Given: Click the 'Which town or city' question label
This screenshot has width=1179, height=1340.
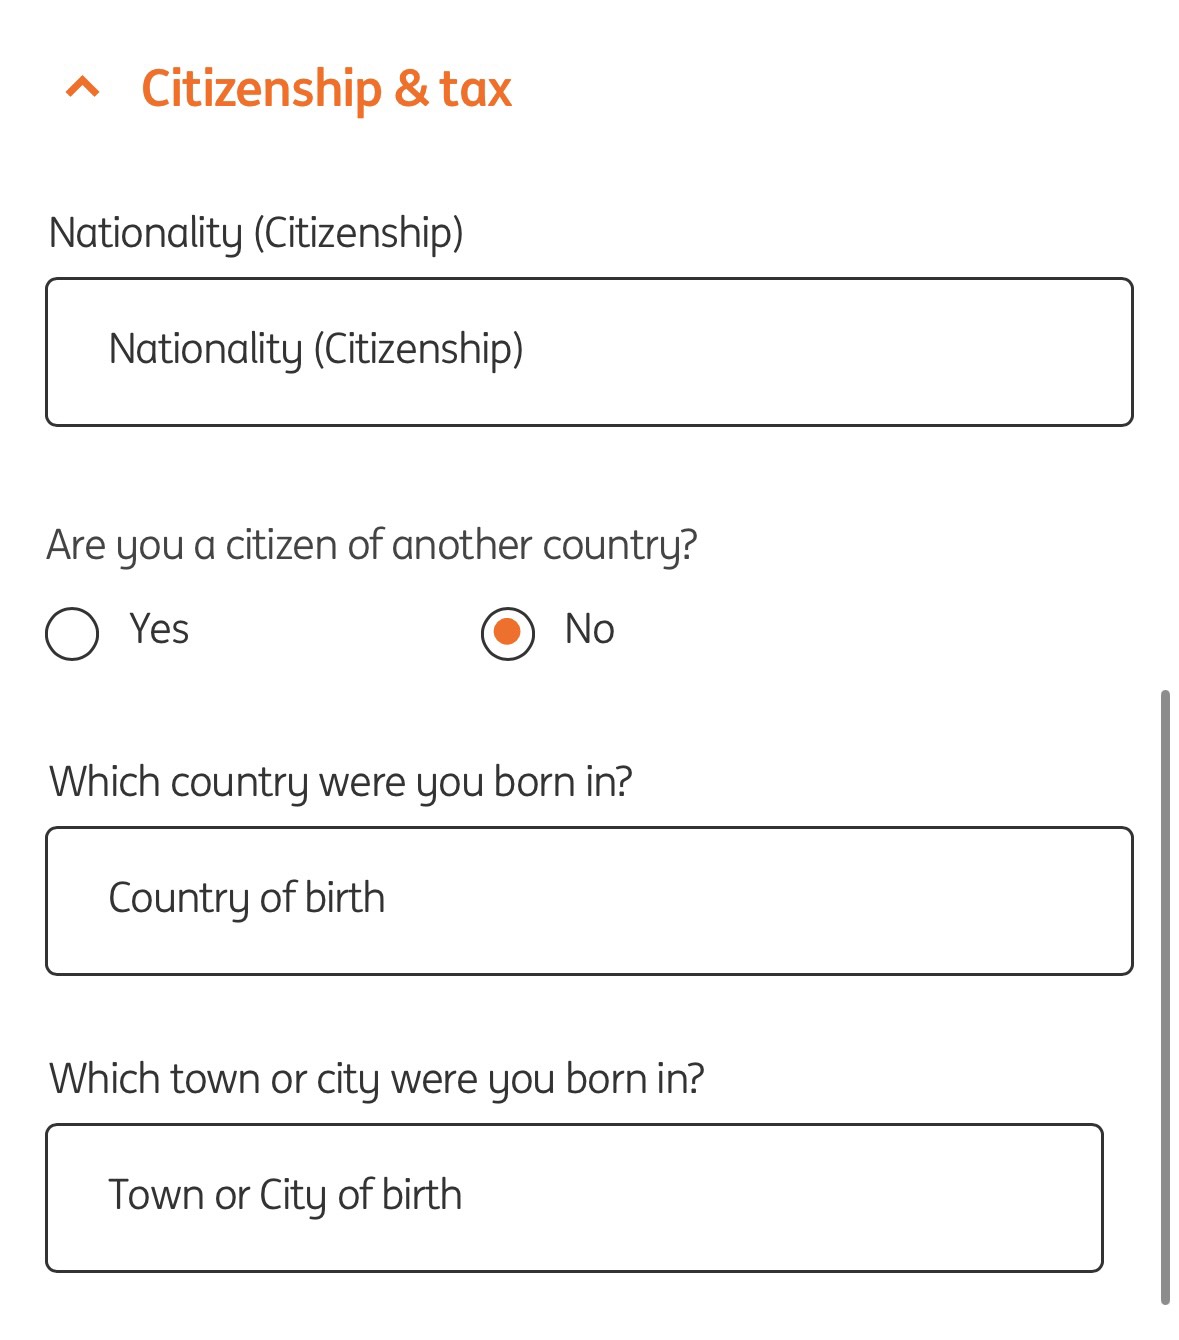Looking at the screenshot, I should [376, 1079].
